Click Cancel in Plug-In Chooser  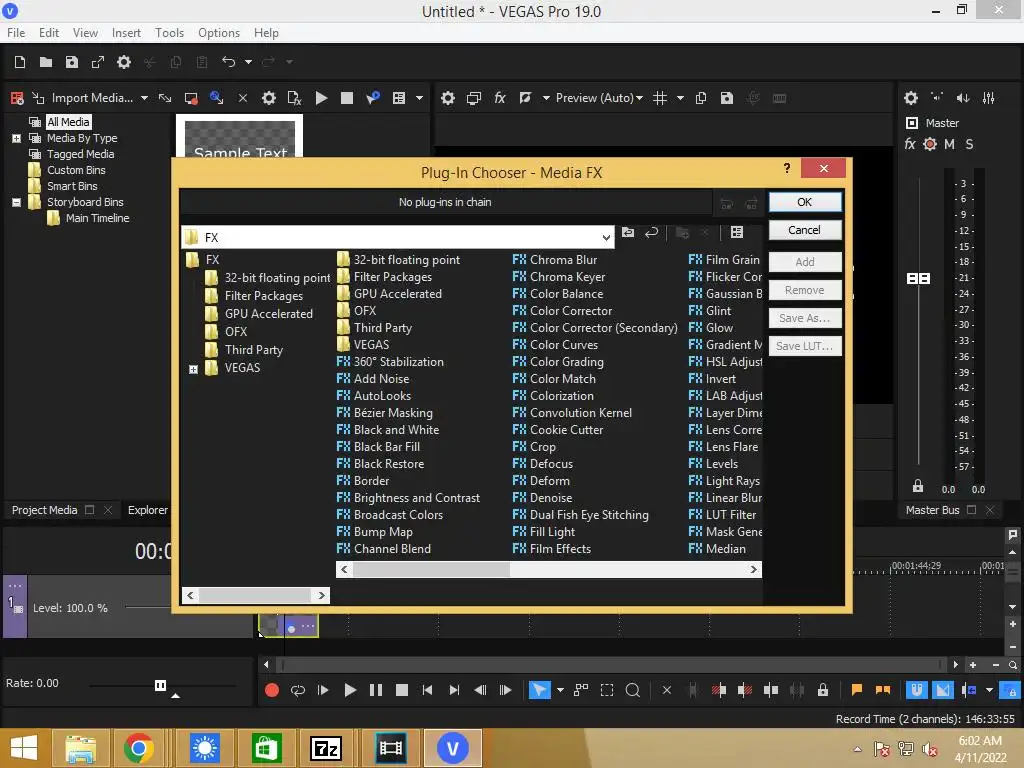click(805, 230)
